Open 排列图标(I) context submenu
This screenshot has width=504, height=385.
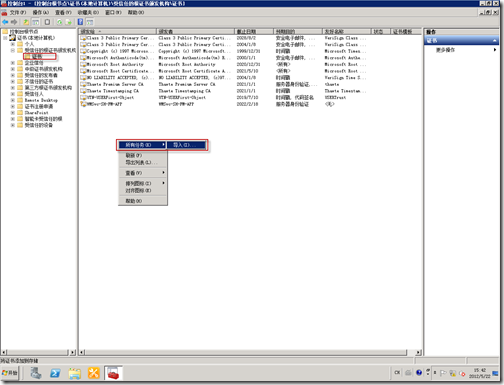tap(143, 183)
